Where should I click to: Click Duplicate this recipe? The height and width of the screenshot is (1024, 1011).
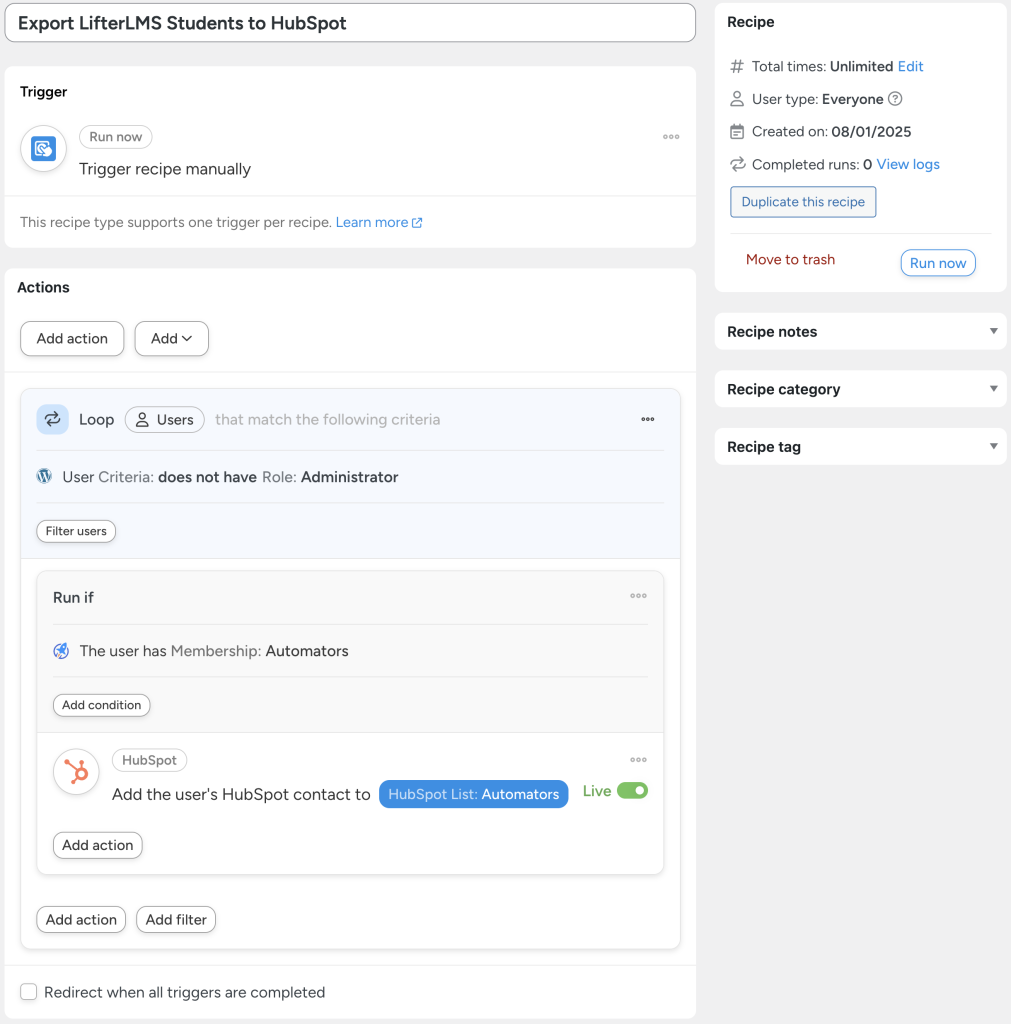click(802, 201)
